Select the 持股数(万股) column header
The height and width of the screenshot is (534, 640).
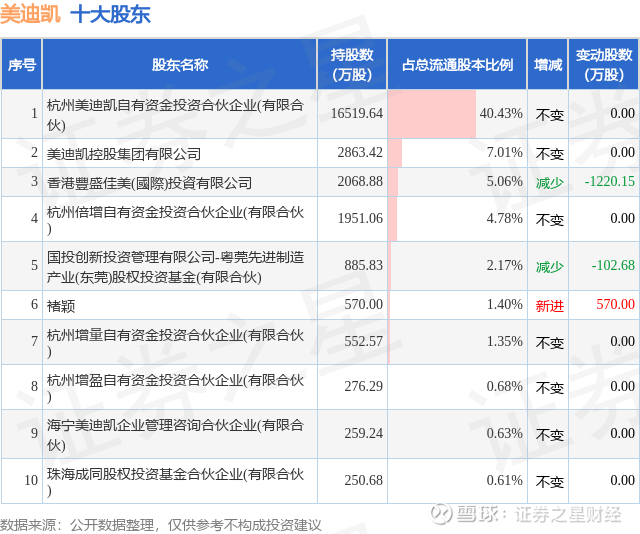tap(352, 65)
